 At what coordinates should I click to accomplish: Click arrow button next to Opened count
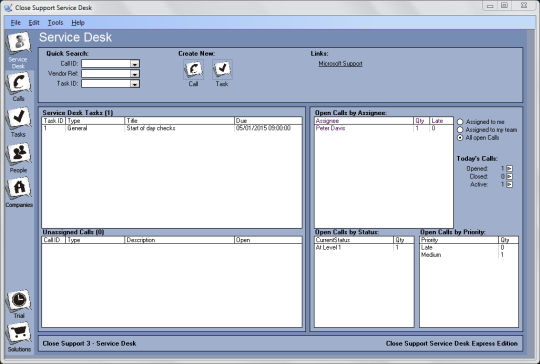click(509, 169)
